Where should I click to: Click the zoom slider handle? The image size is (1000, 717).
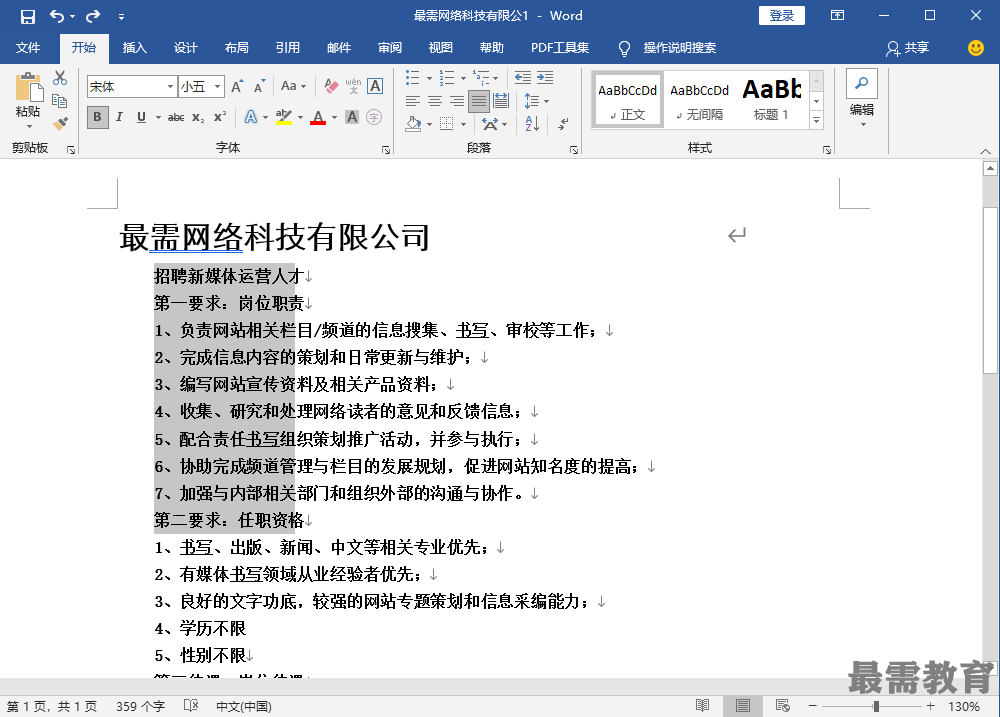click(876, 706)
